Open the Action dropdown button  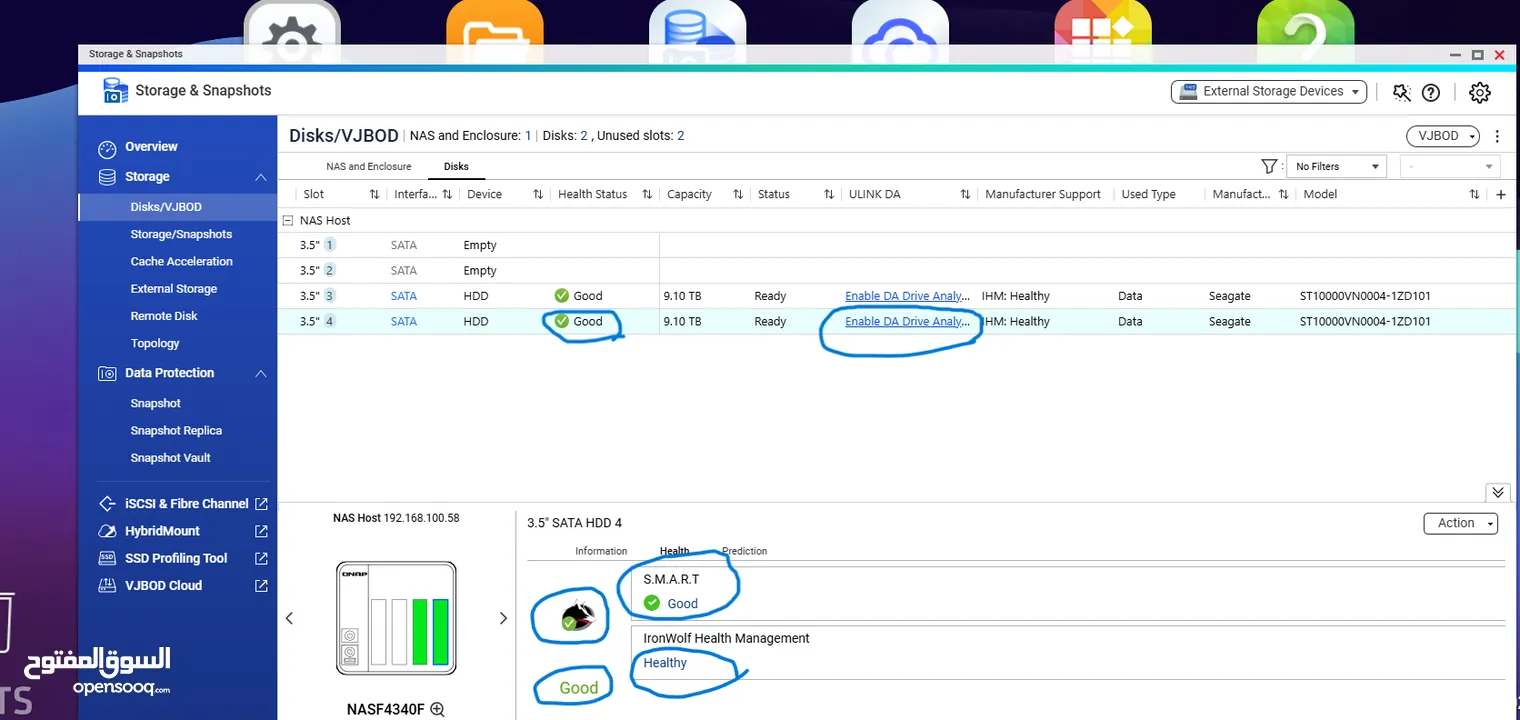point(1460,523)
